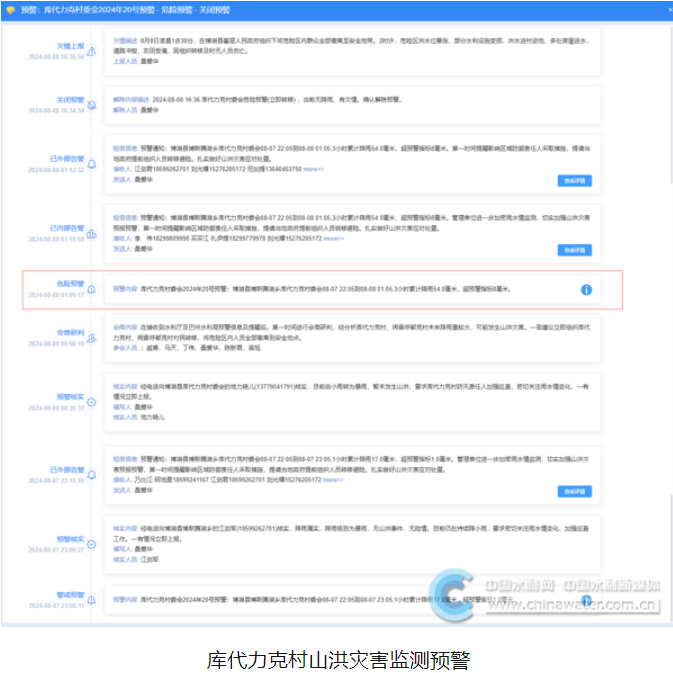Click the 灾情上报 timeline icon
The image size is (673, 673).
tap(92, 51)
